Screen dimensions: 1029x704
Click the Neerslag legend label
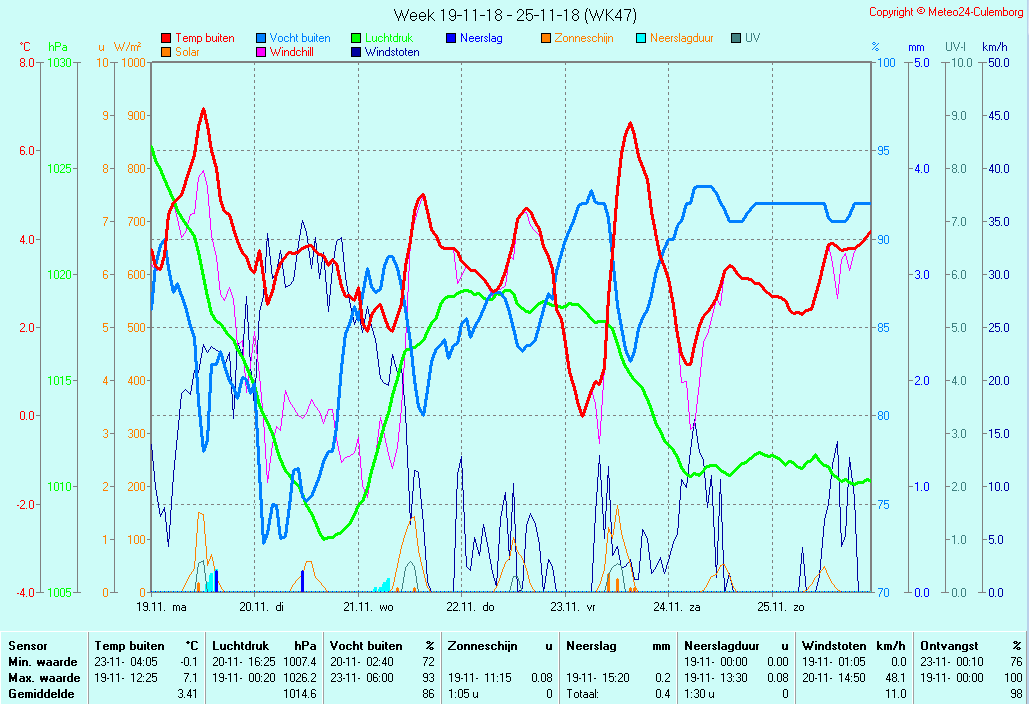[x=481, y=38]
